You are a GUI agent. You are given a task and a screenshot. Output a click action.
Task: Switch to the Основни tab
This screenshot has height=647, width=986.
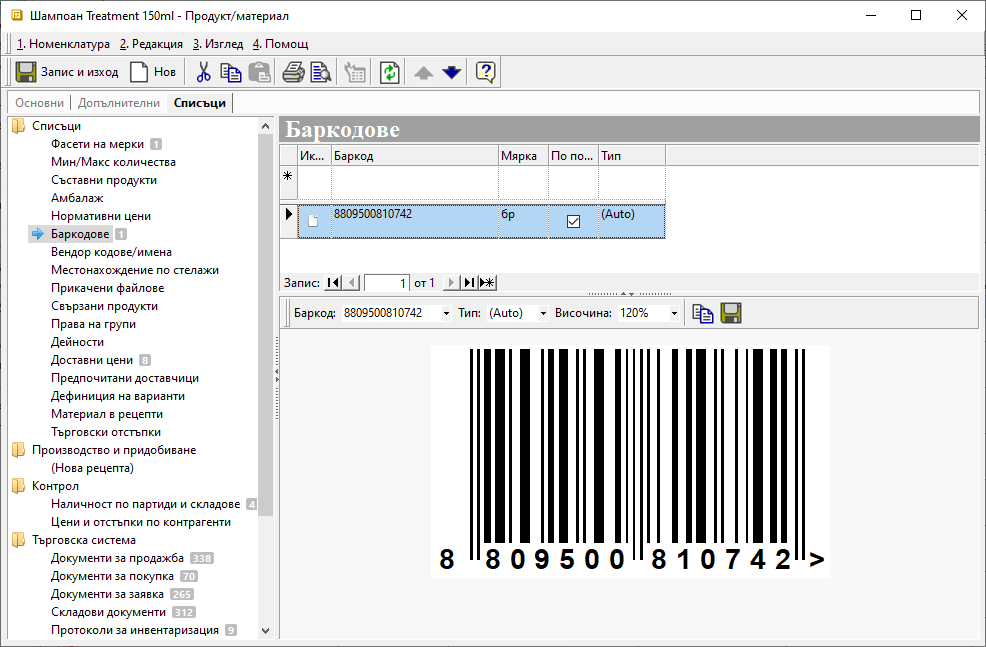coord(40,103)
